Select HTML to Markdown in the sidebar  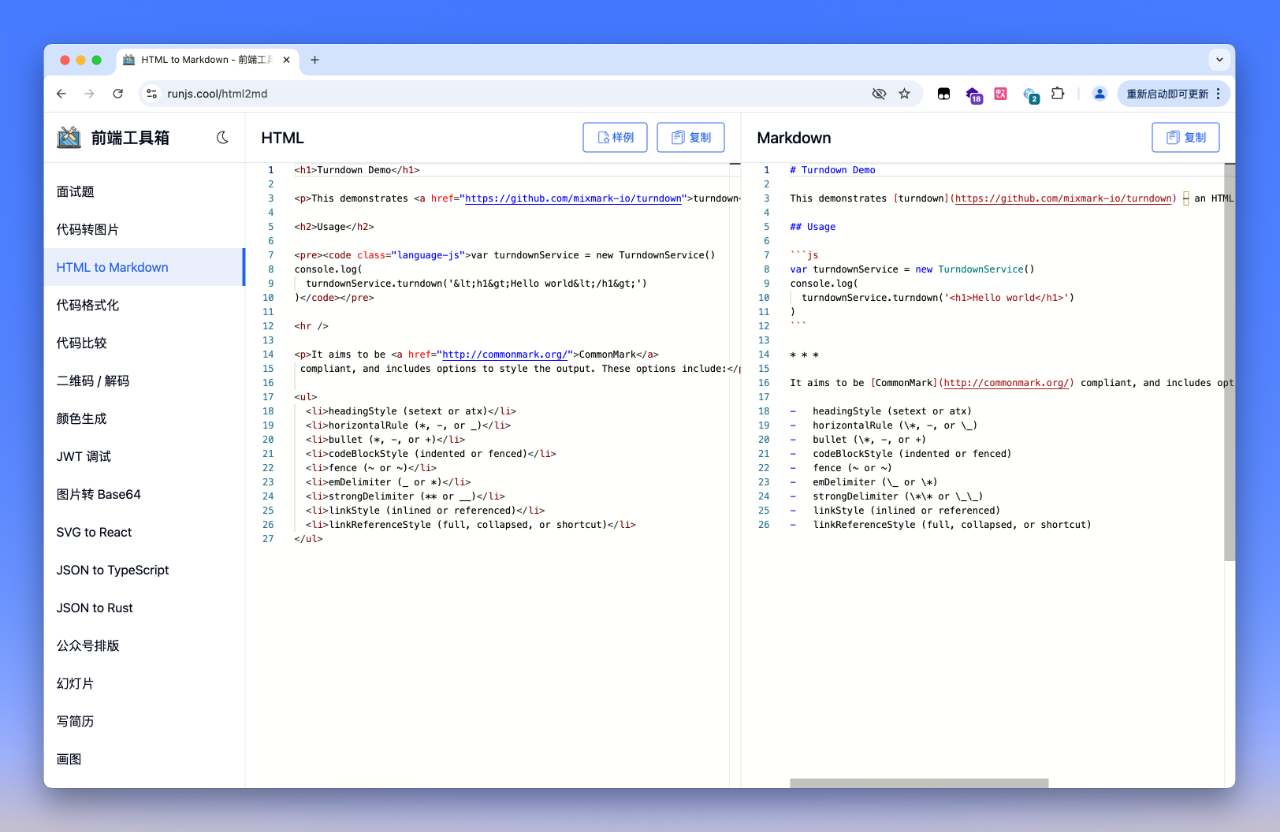pyautogui.click(x=144, y=267)
